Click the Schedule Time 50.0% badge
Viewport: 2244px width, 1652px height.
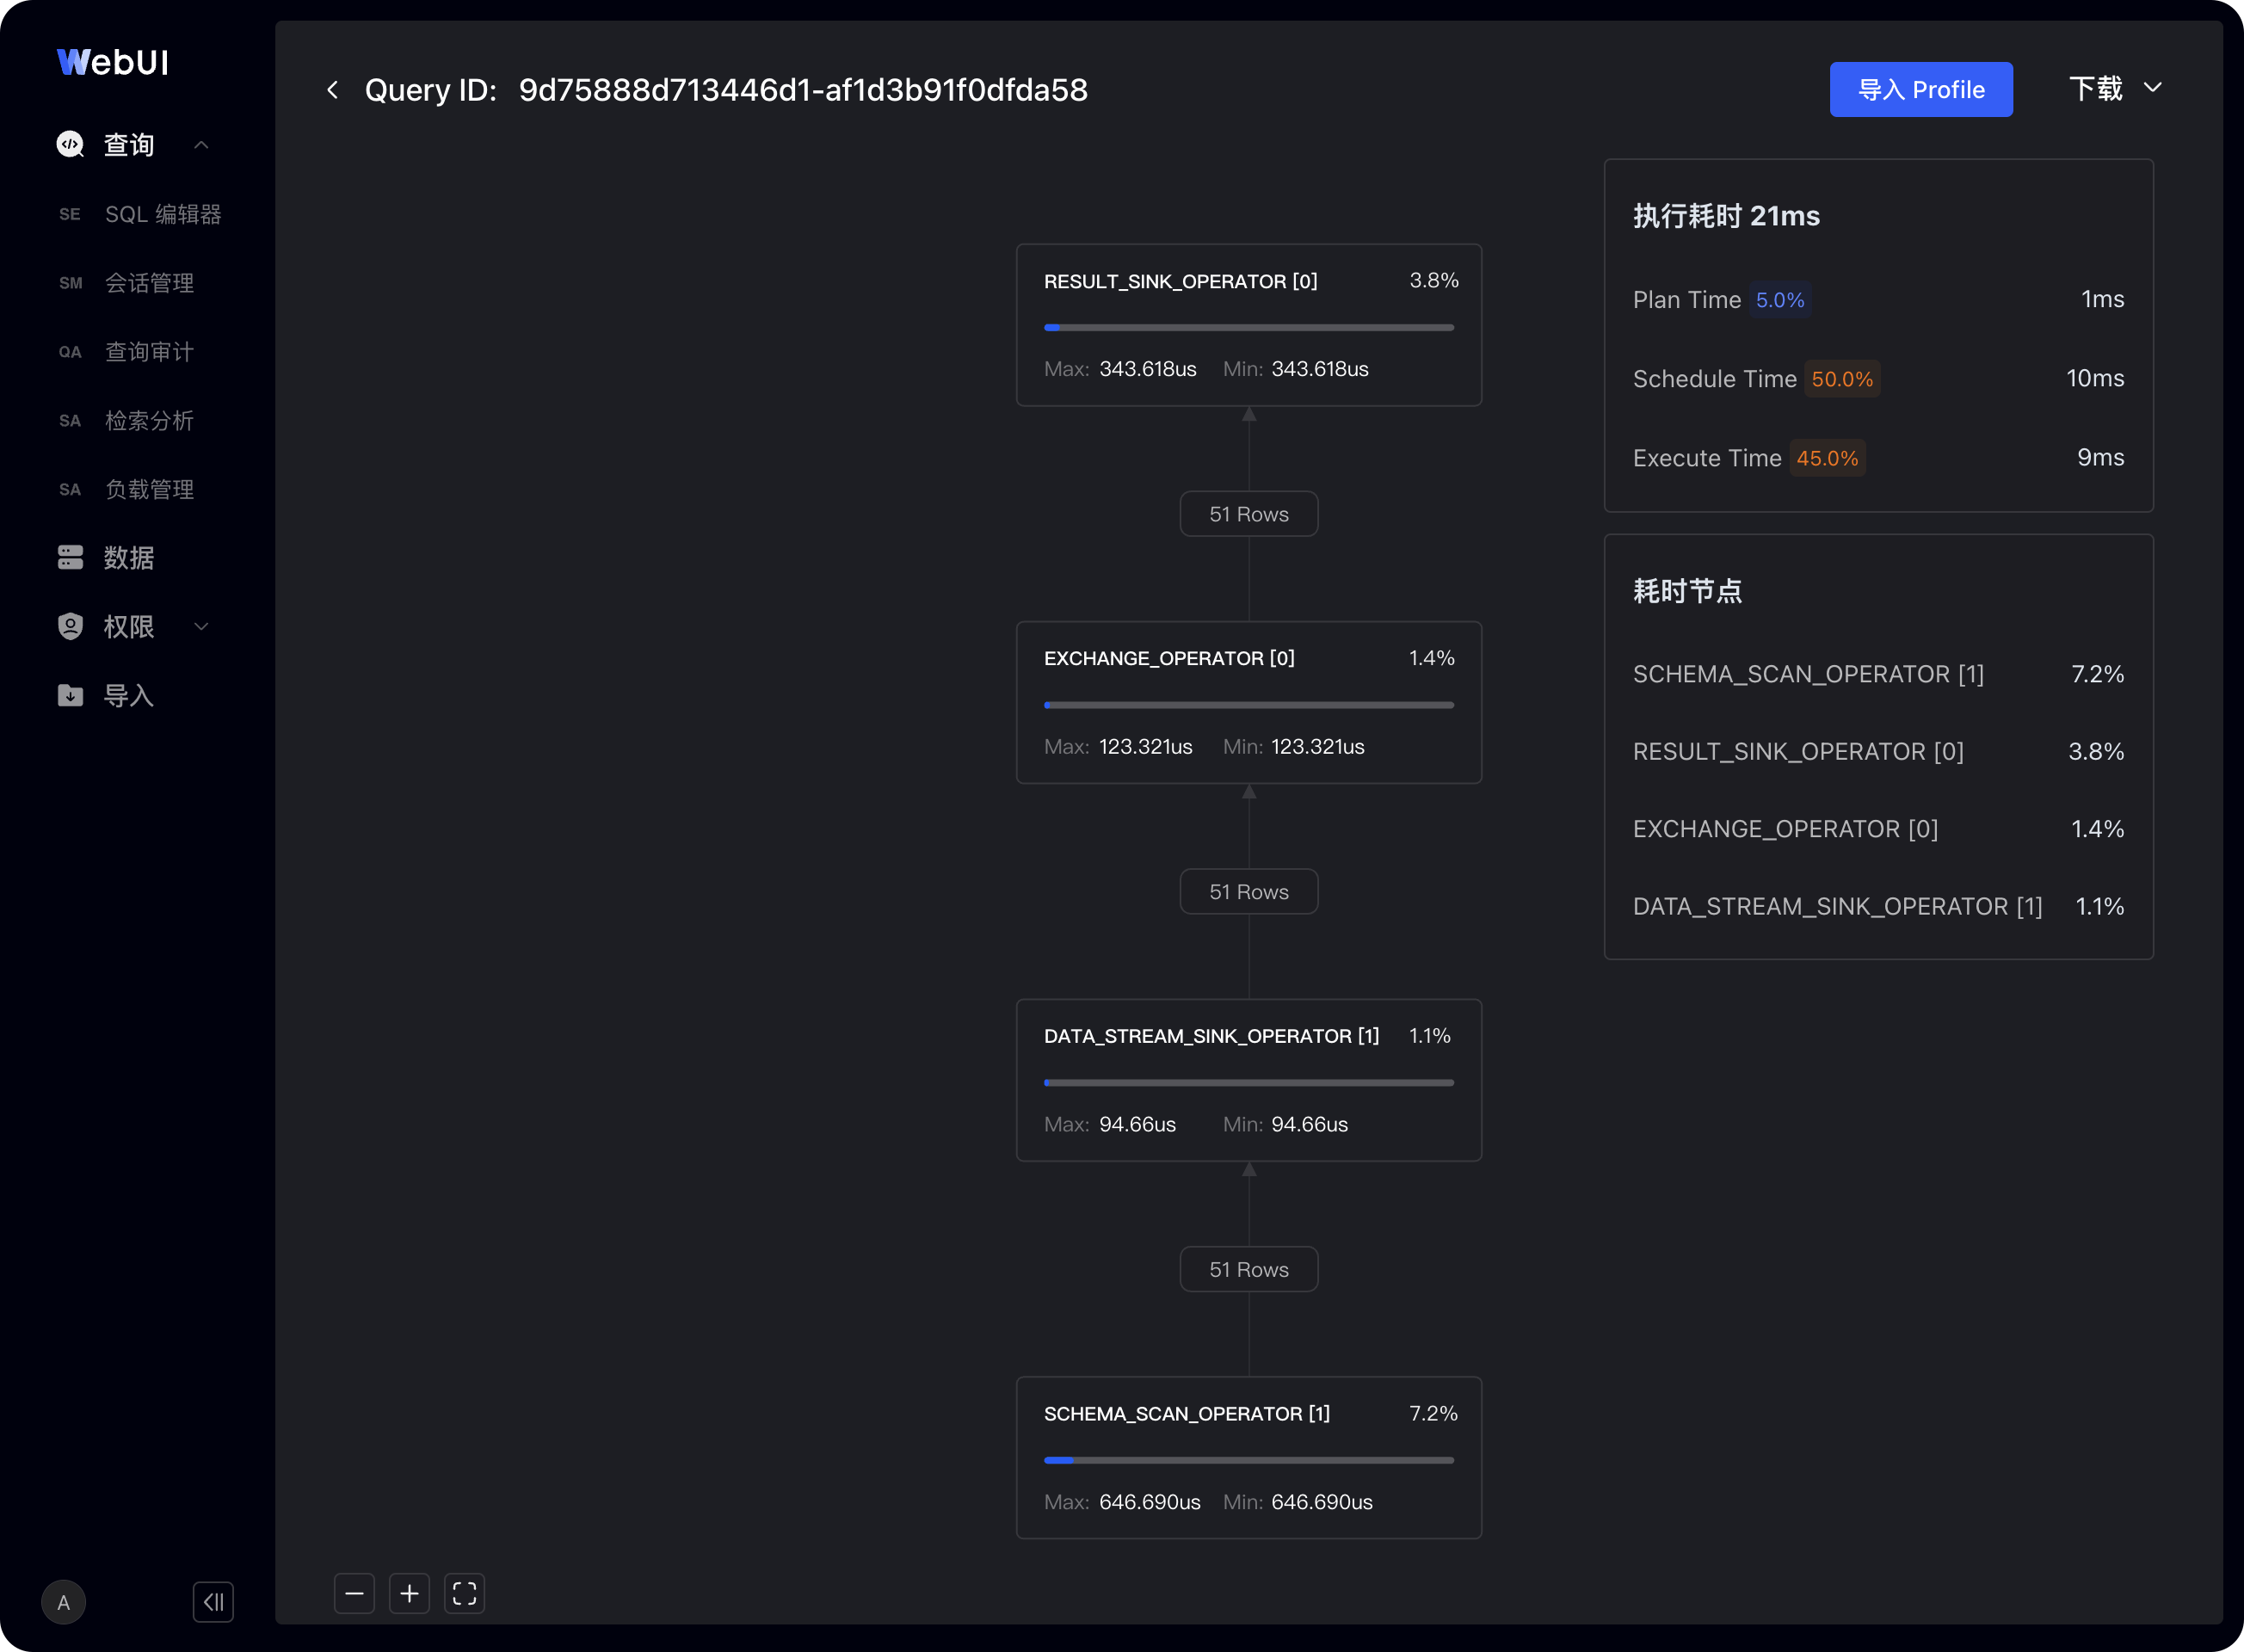[x=1842, y=379]
